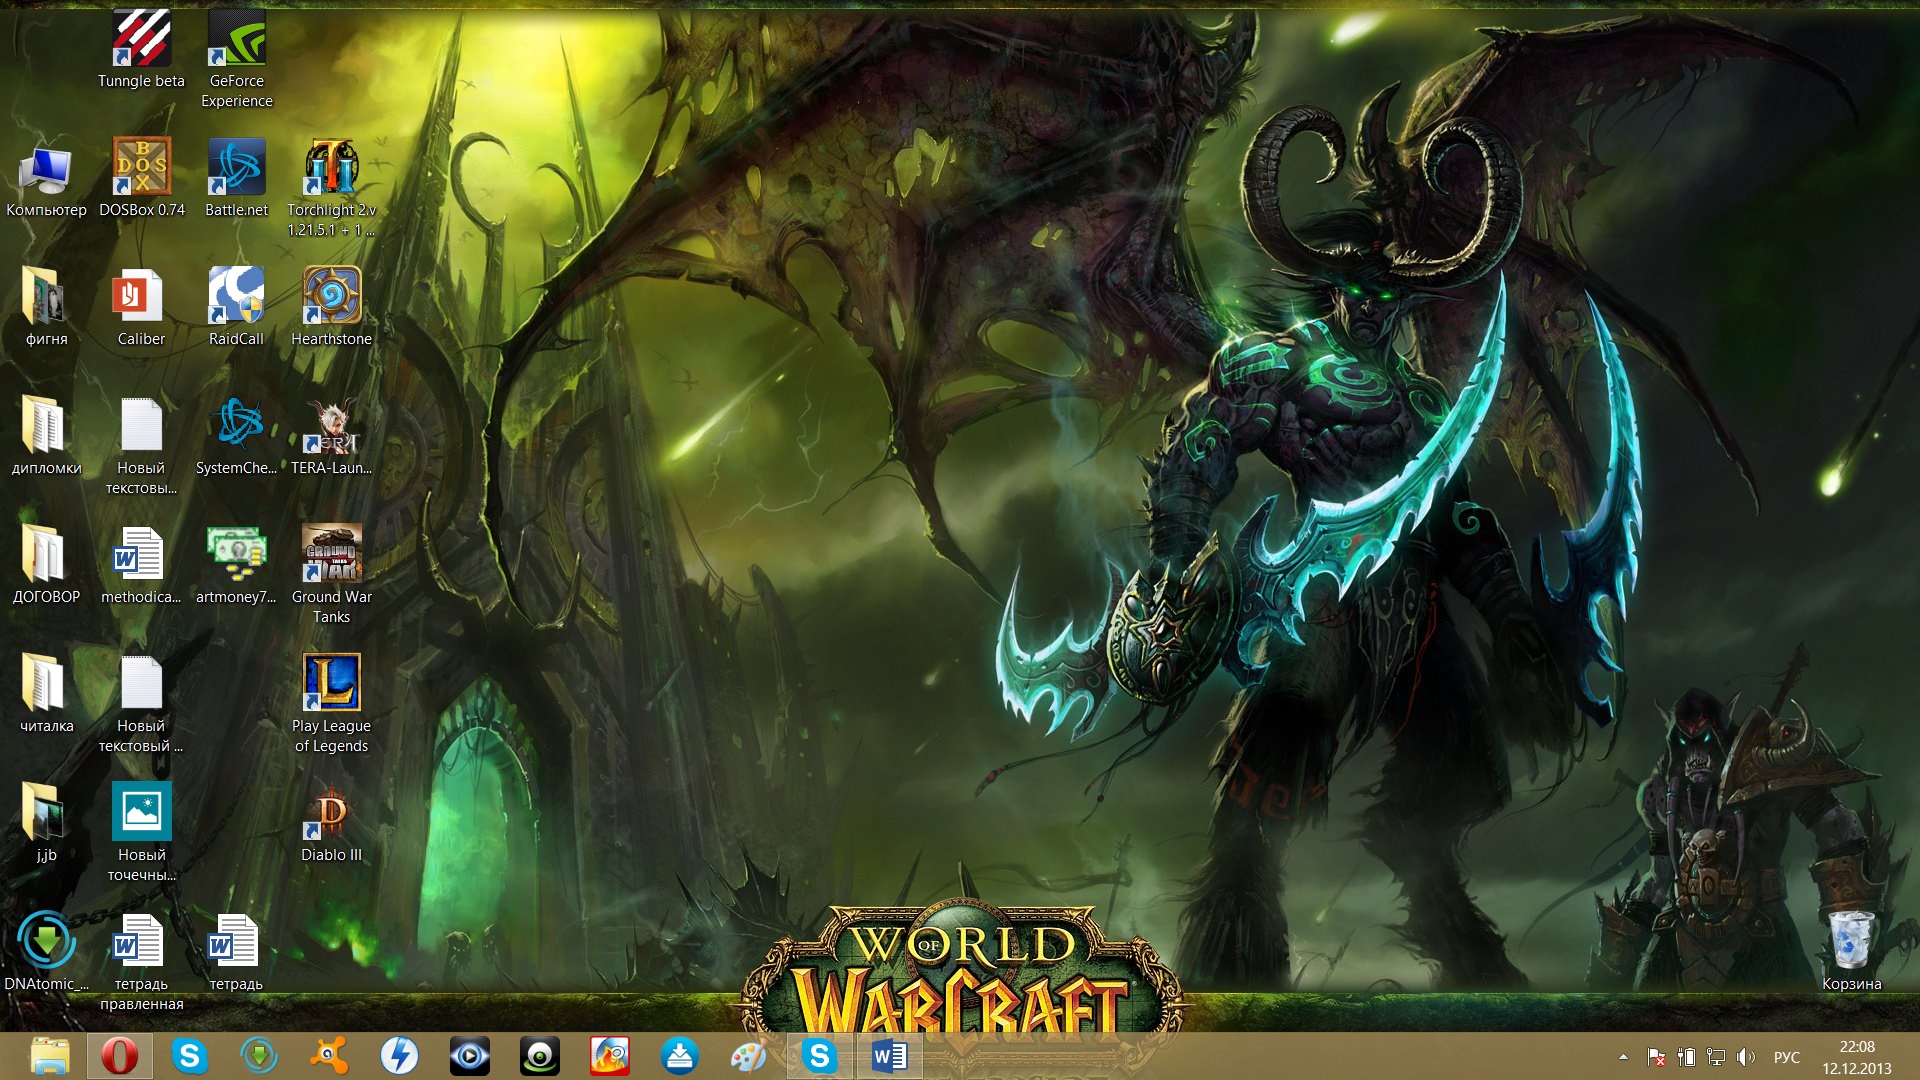Open the media player eye-play taskbar icon
The image size is (1920, 1080).
click(x=469, y=1056)
